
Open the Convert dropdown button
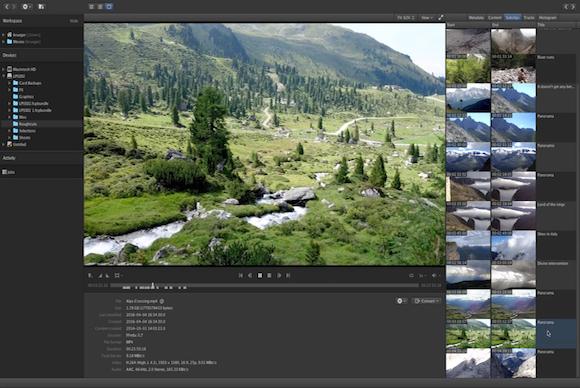point(427,301)
